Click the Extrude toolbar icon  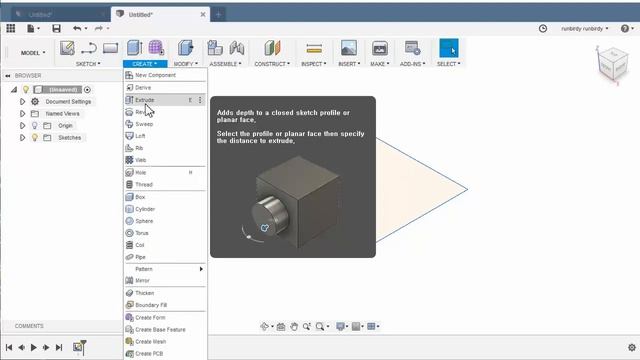[x=134, y=48]
